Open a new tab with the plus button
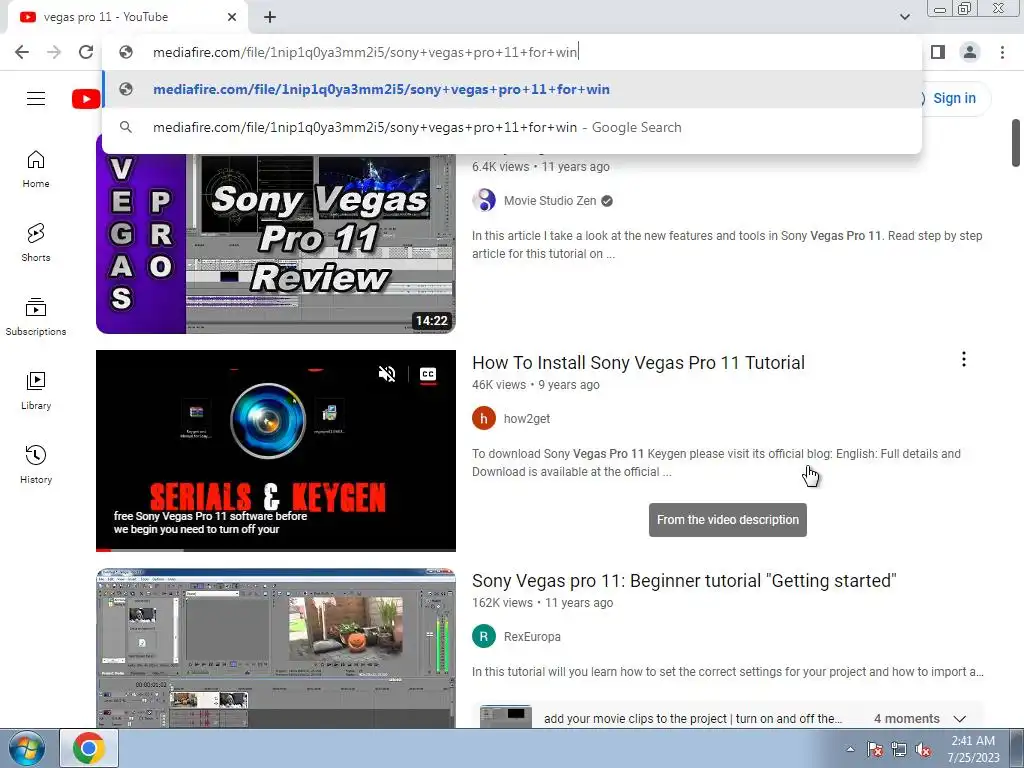The width and height of the screenshot is (1024, 768). (270, 17)
